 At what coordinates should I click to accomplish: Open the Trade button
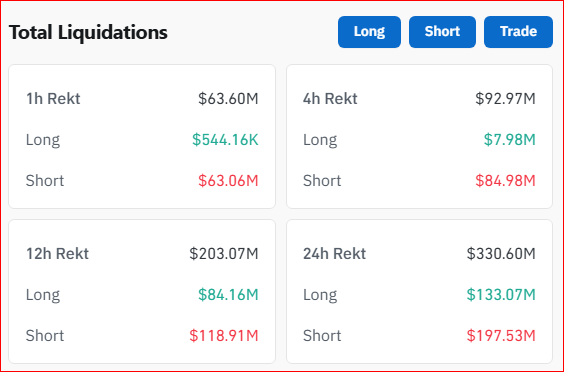coord(518,32)
